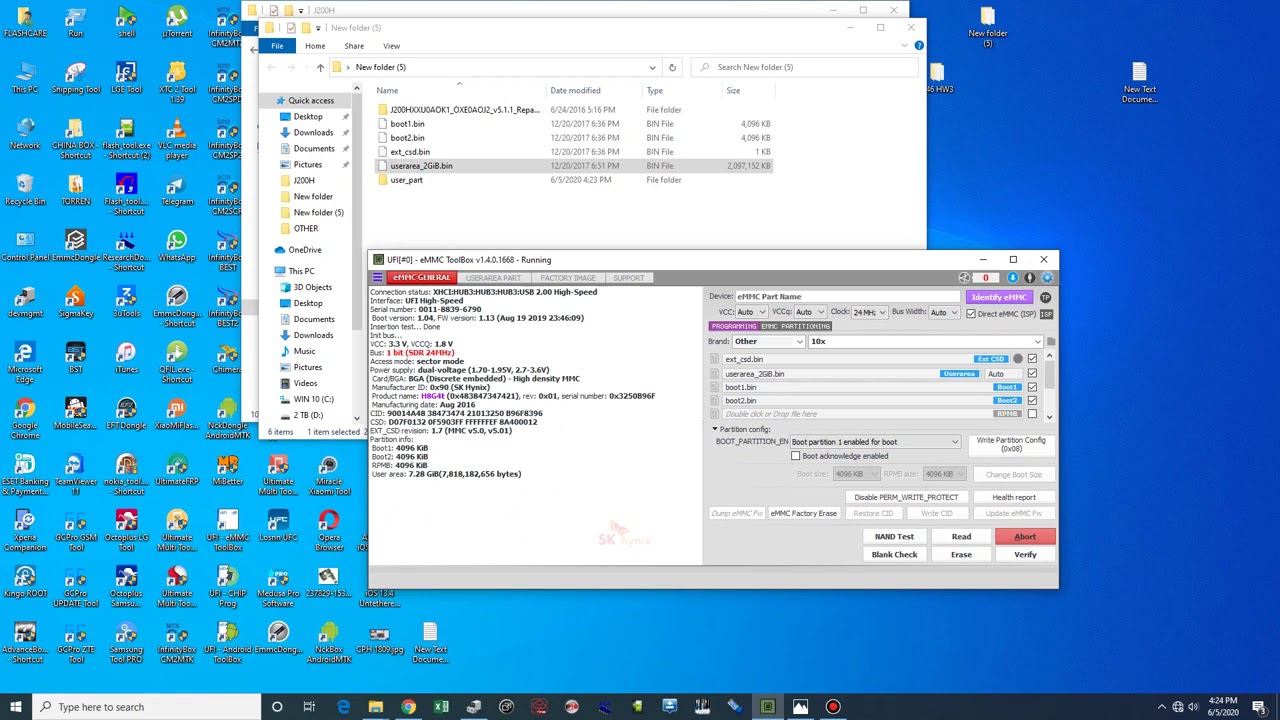Uncheck the boot2.bin partition checkbox
1280x720 pixels.
point(1032,400)
